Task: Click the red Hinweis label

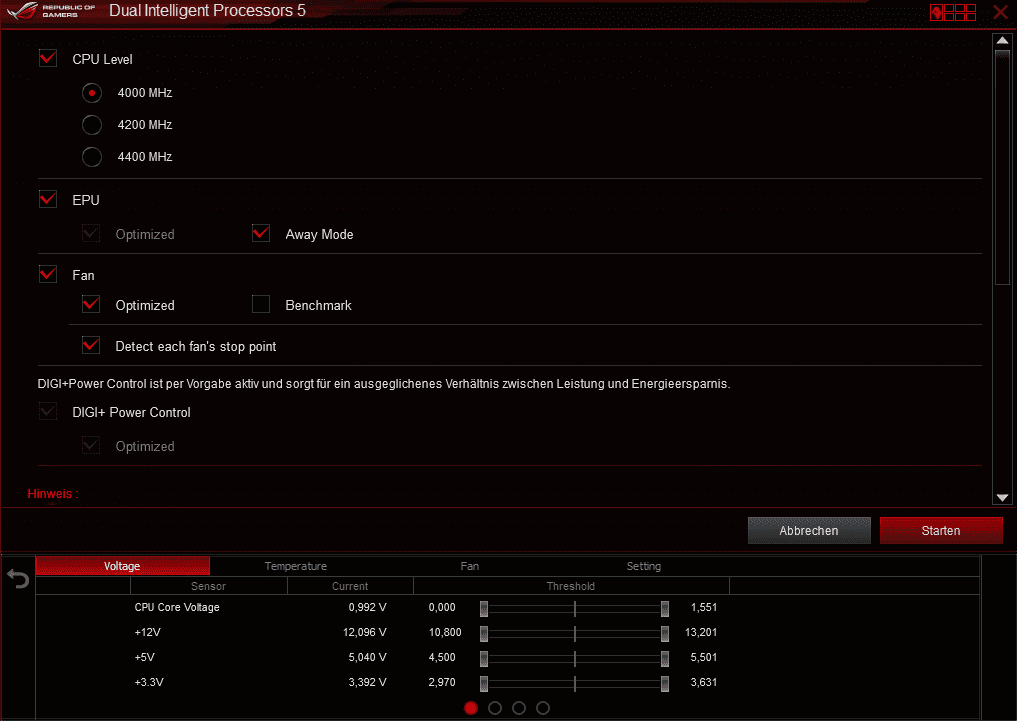Action: click(x=53, y=493)
